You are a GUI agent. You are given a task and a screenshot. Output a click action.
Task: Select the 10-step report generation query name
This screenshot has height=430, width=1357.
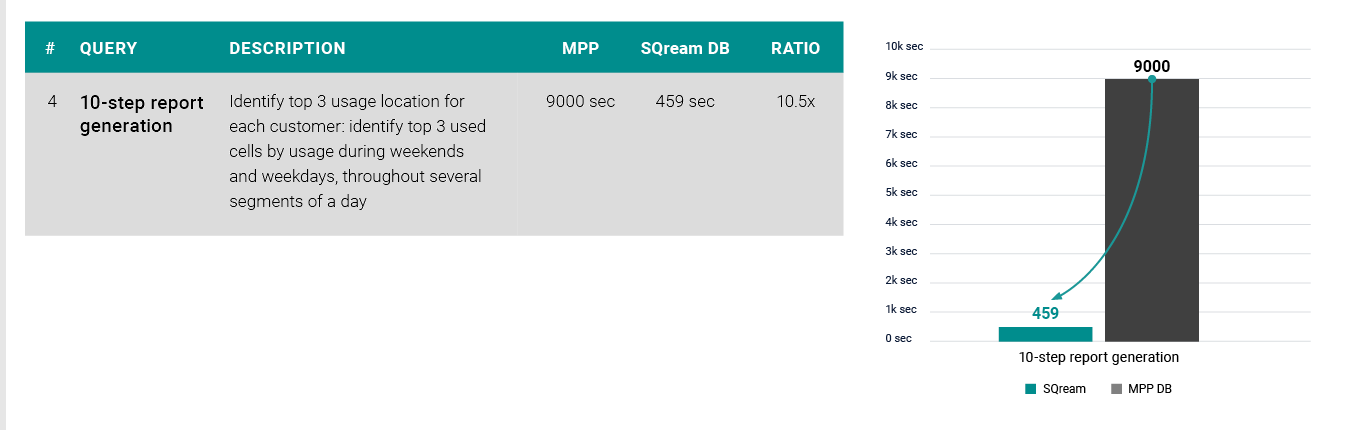click(x=141, y=114)
